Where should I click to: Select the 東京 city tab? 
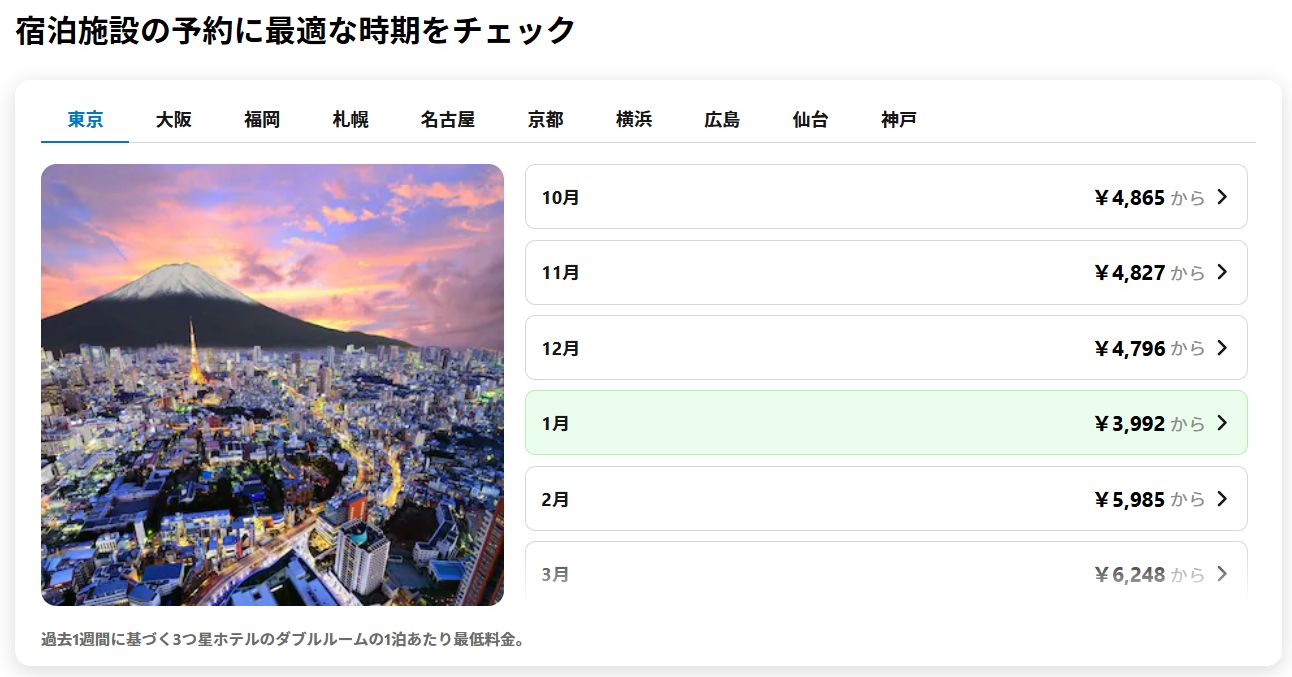85,120
